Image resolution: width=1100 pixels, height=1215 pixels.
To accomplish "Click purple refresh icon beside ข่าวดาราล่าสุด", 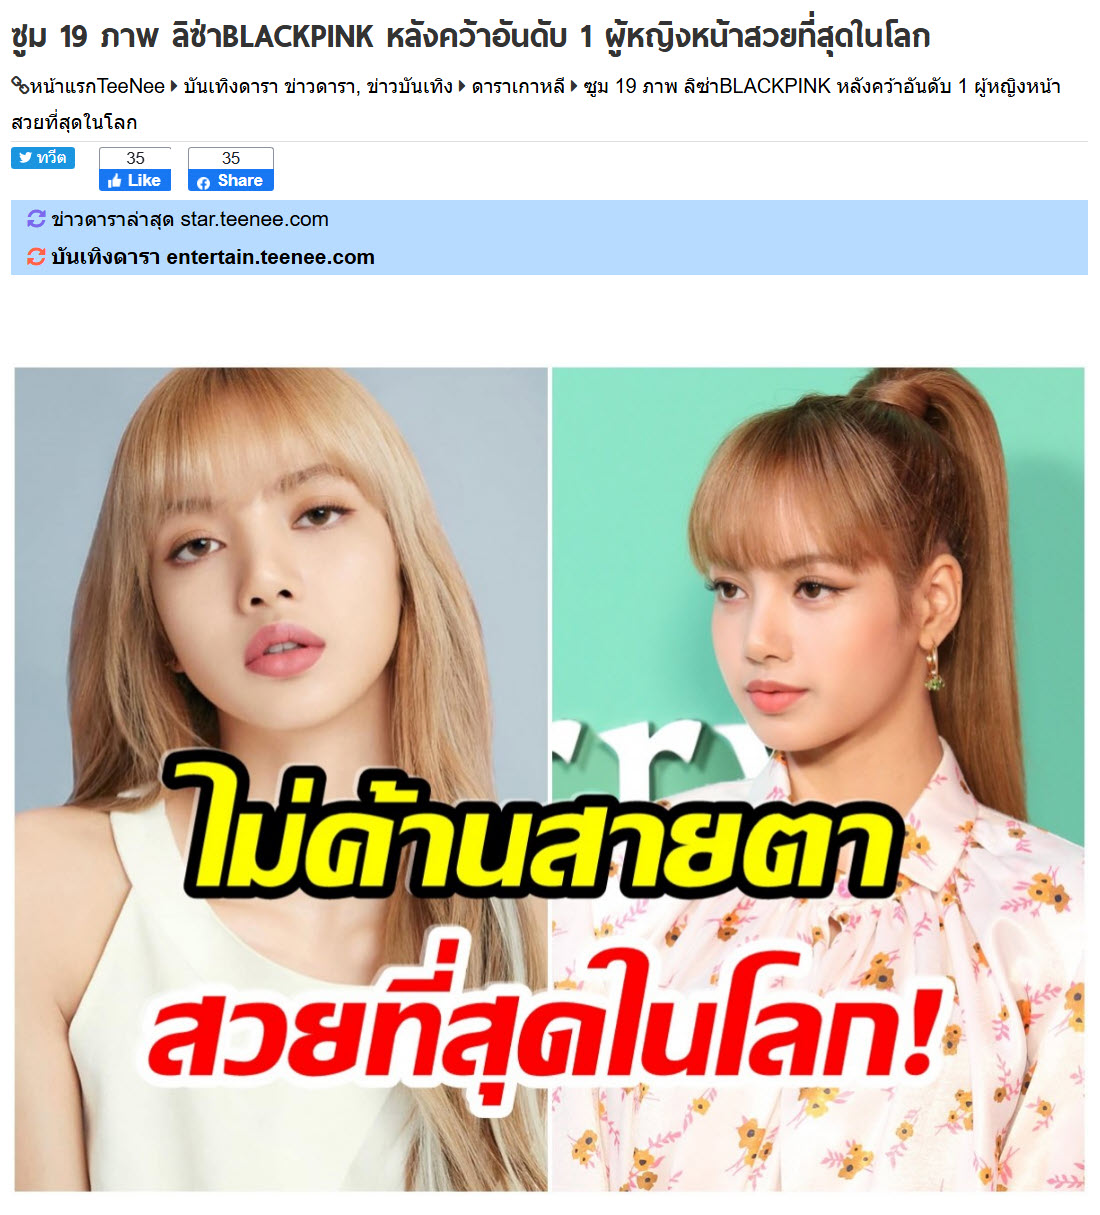I will (x=36, y=219).
